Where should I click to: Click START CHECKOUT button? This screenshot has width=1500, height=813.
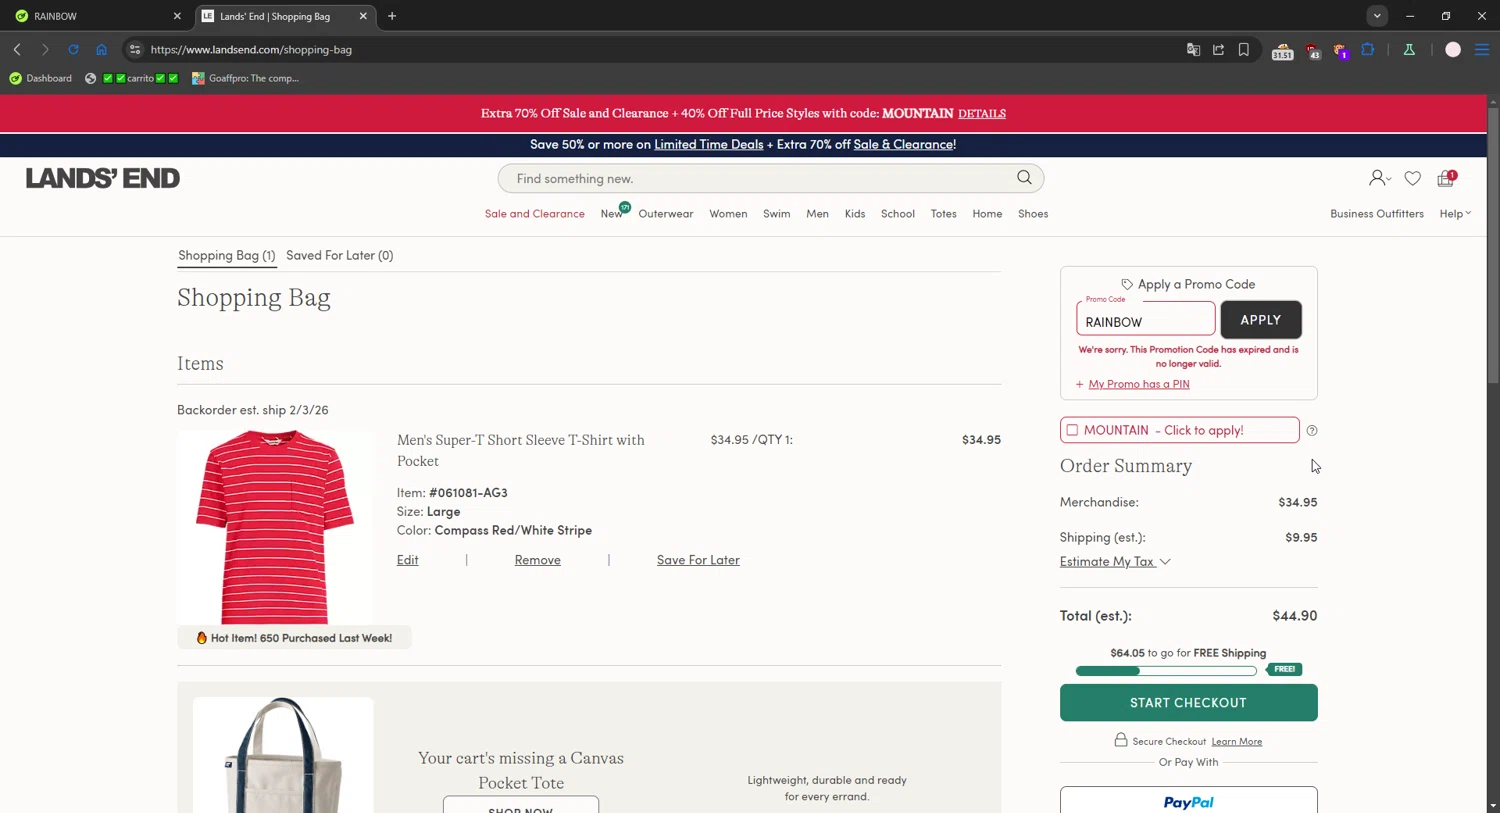tap(1188, 703)
